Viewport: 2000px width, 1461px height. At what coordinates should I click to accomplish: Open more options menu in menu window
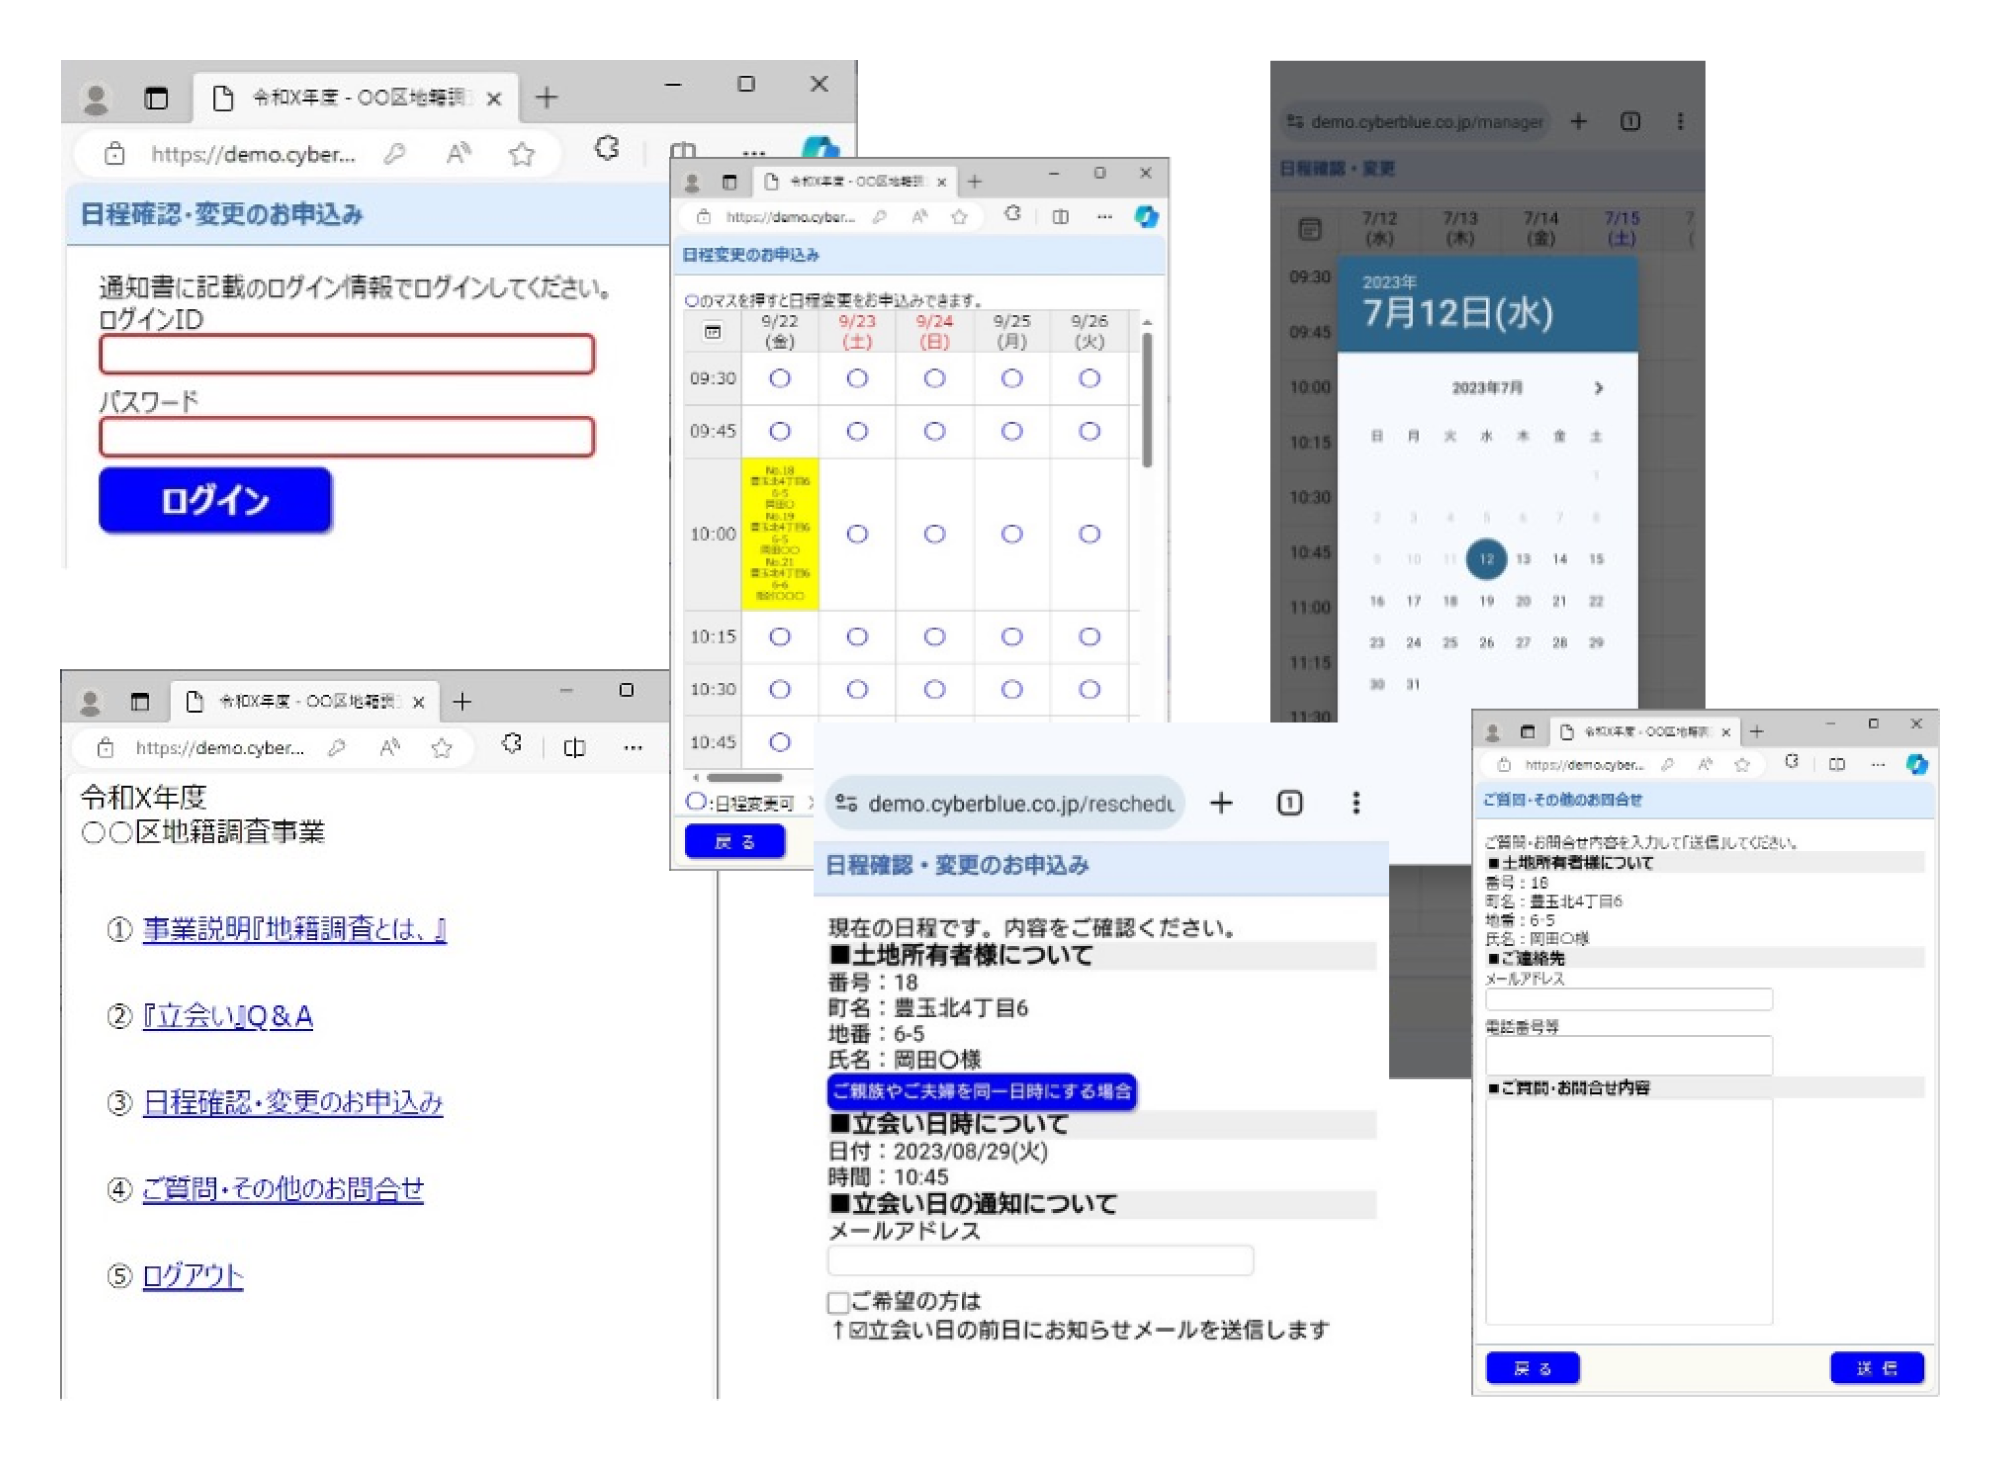pyautogui.click(x=633, y=747)
